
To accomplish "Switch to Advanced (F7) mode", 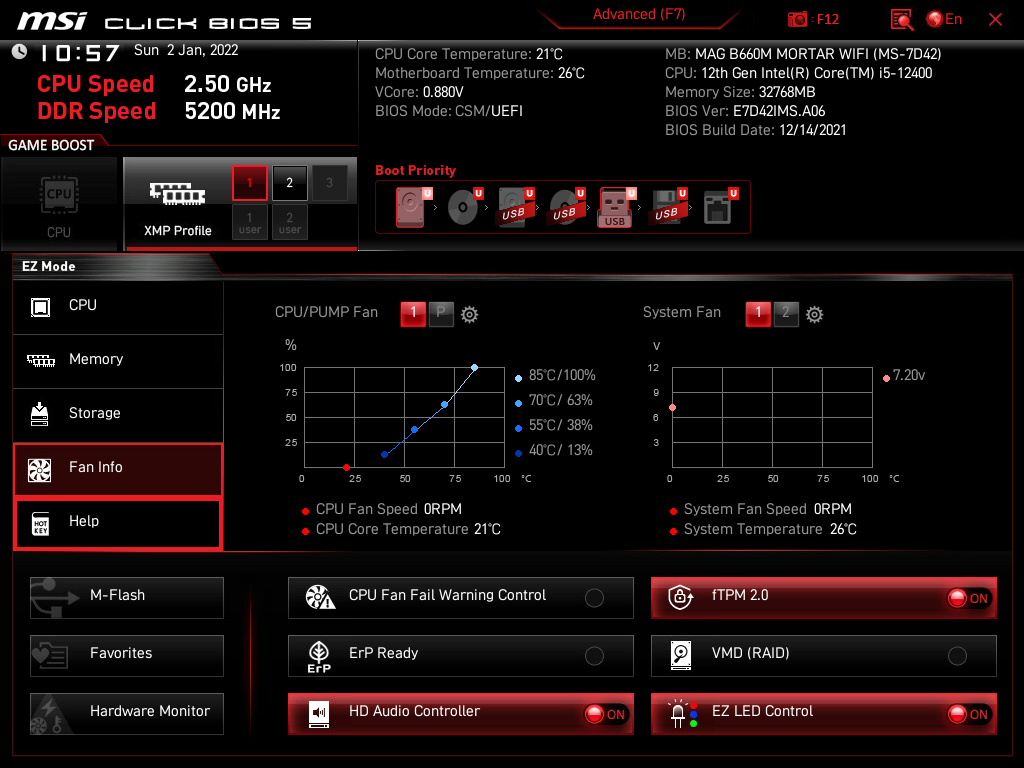I will tap(638, 15).
